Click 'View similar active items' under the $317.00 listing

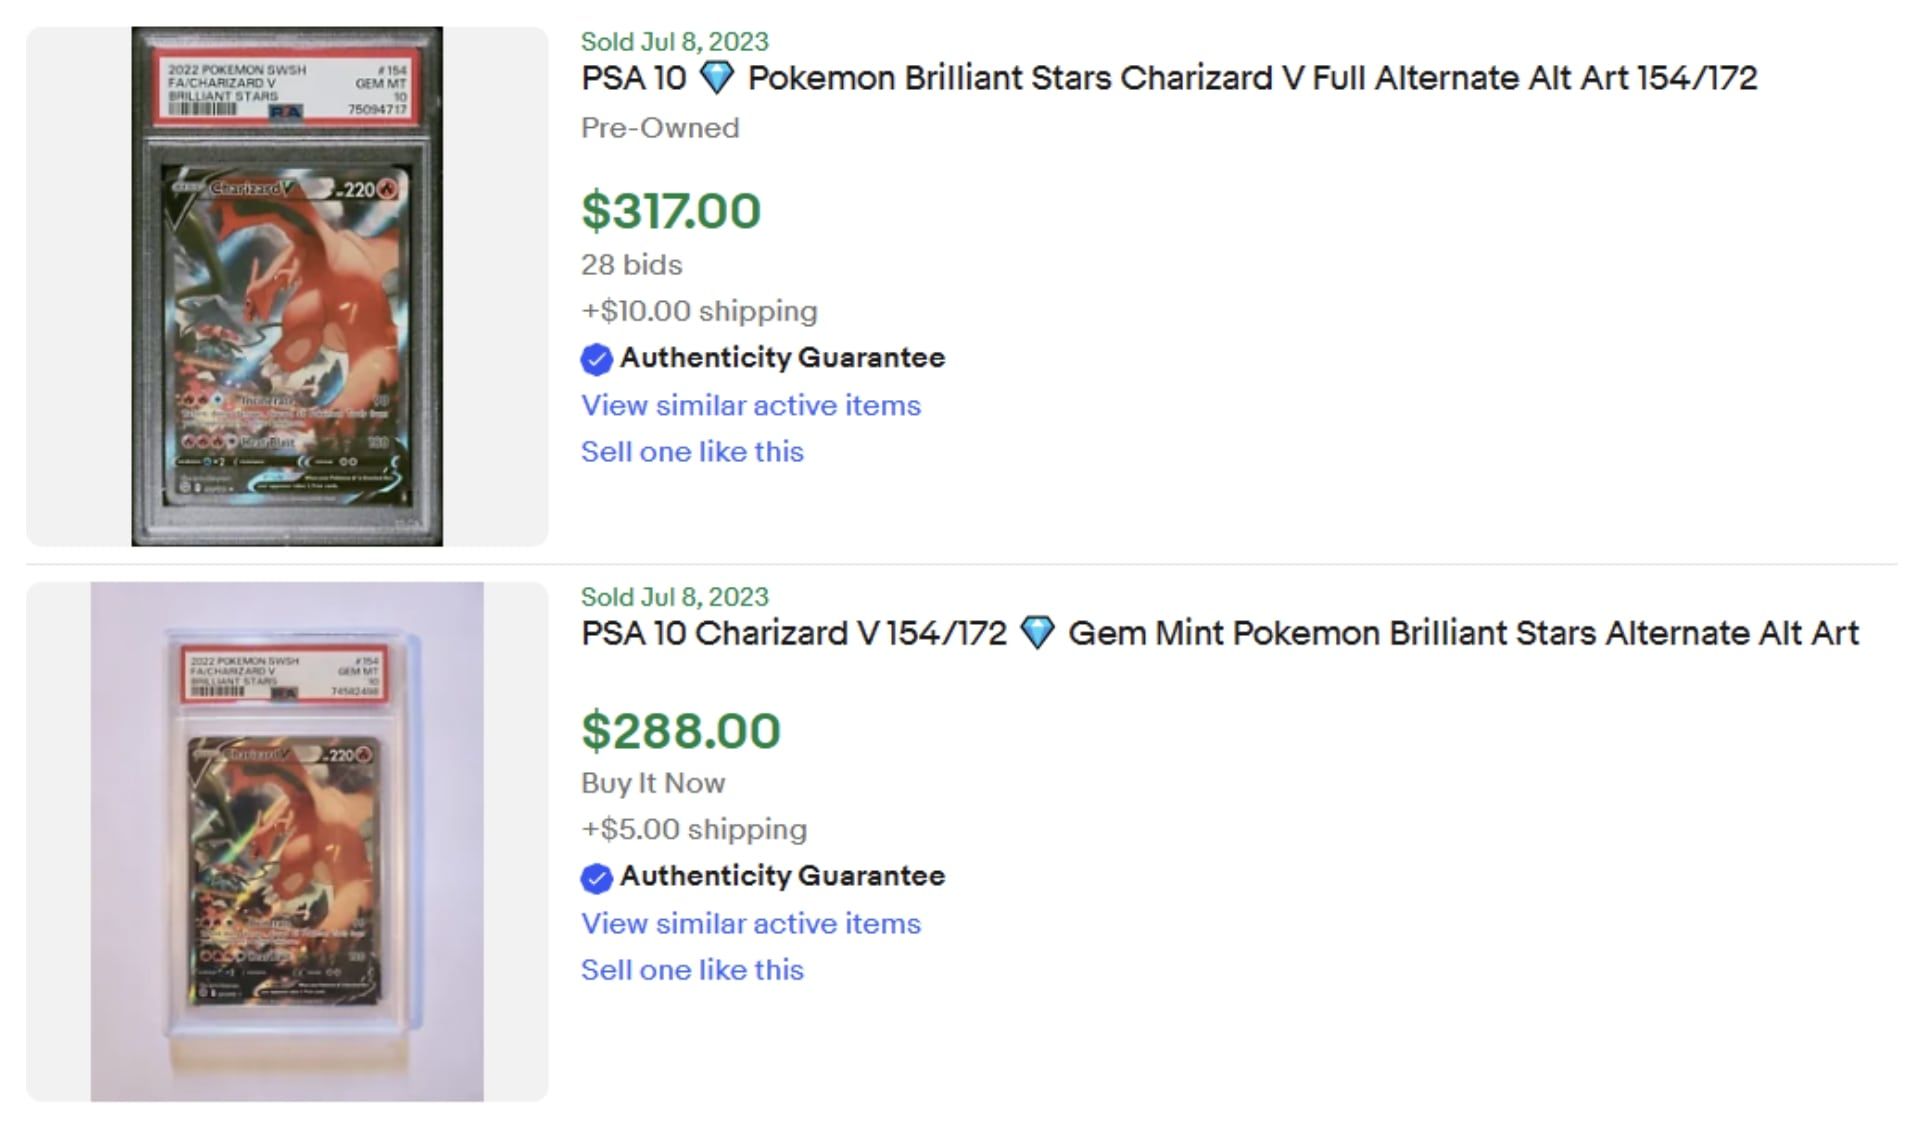click(x=751, y=405)
